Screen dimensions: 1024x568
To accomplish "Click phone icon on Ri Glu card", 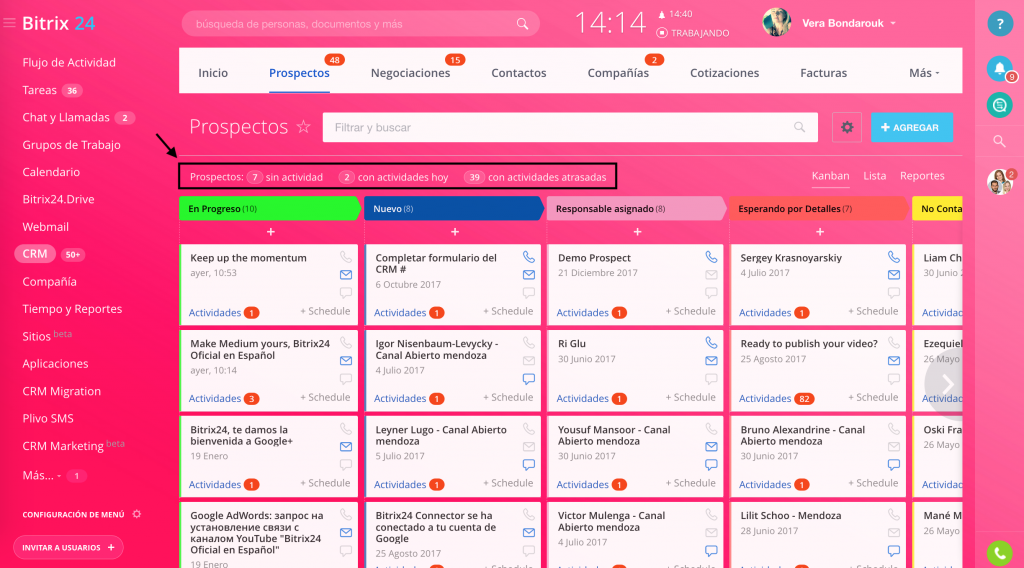I will point(711,343).
